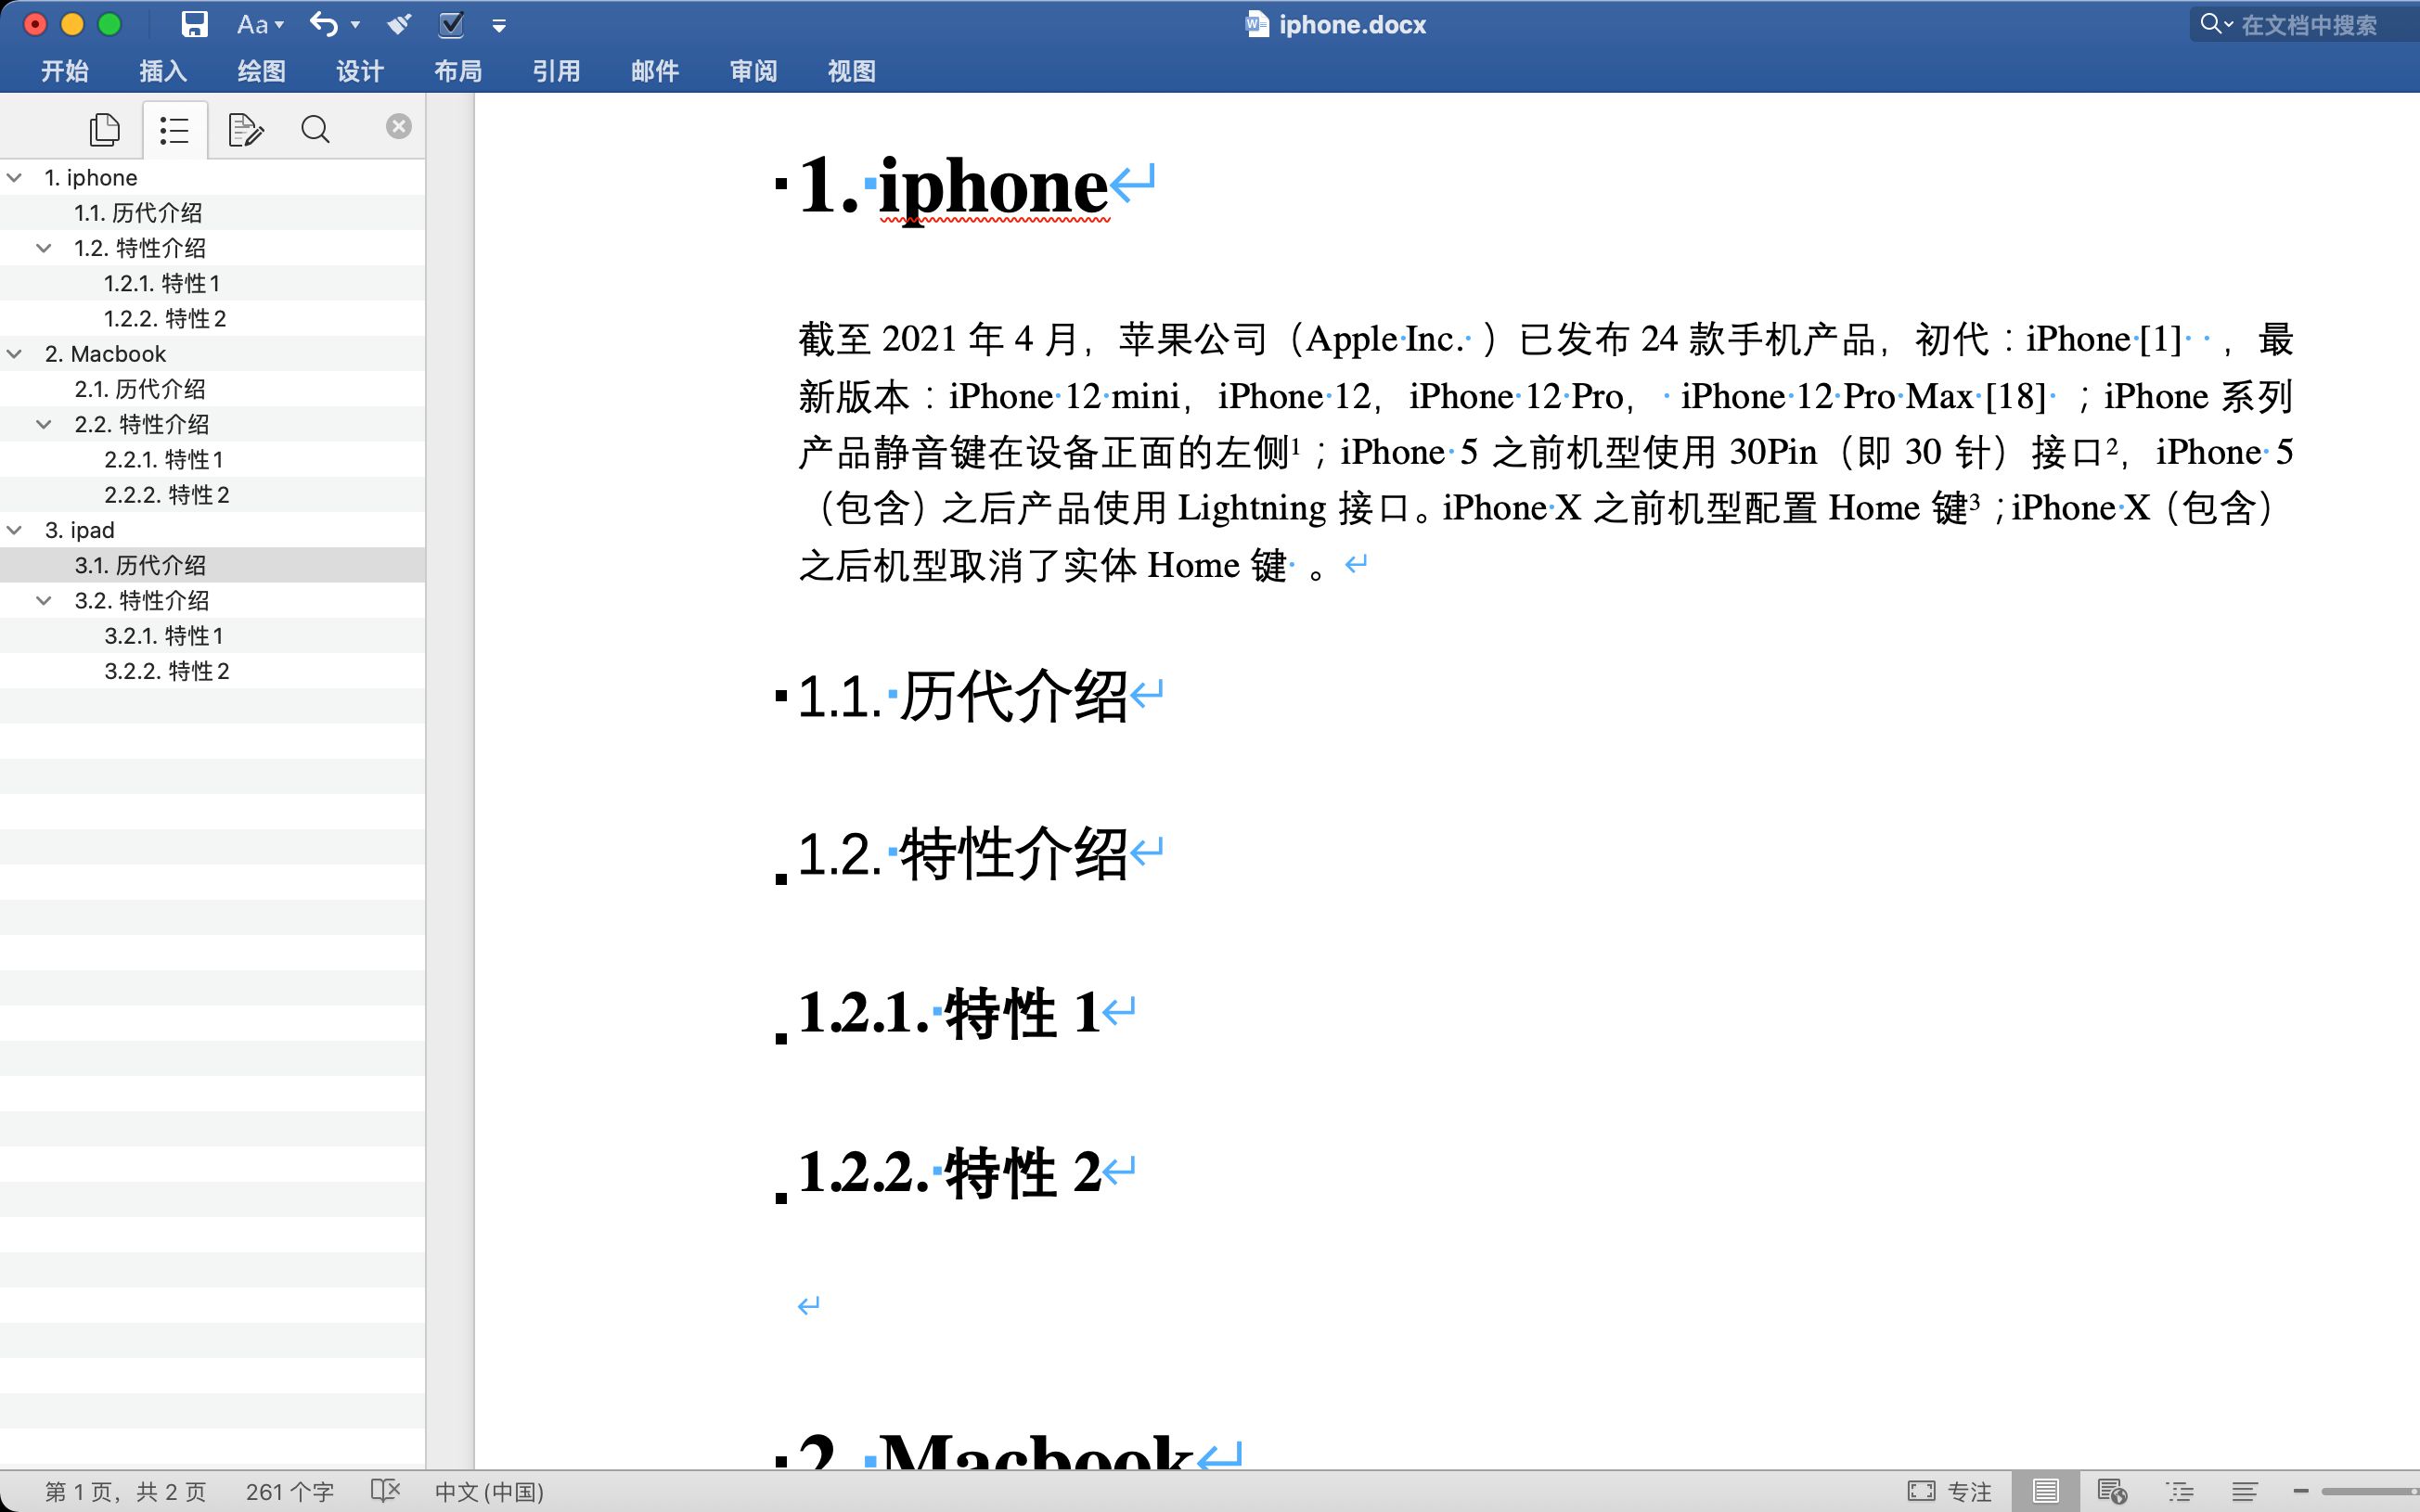Select the document outline list icon in the sidebar
2420x1512 pixels.
click(x=175, y=129)
